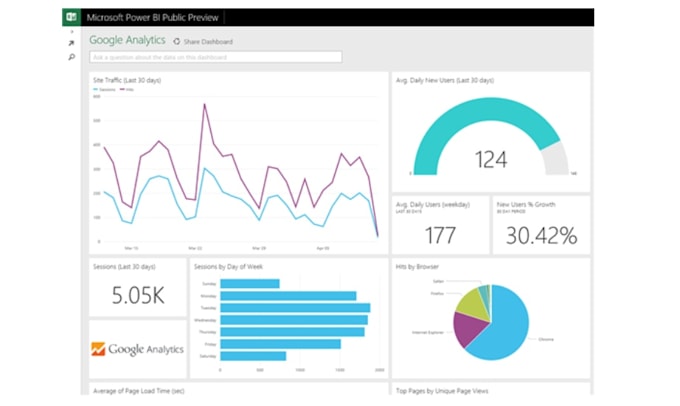Click the Chrome label beside pie chart
Viewport: 680px width, 406px height.
[546, 339]
